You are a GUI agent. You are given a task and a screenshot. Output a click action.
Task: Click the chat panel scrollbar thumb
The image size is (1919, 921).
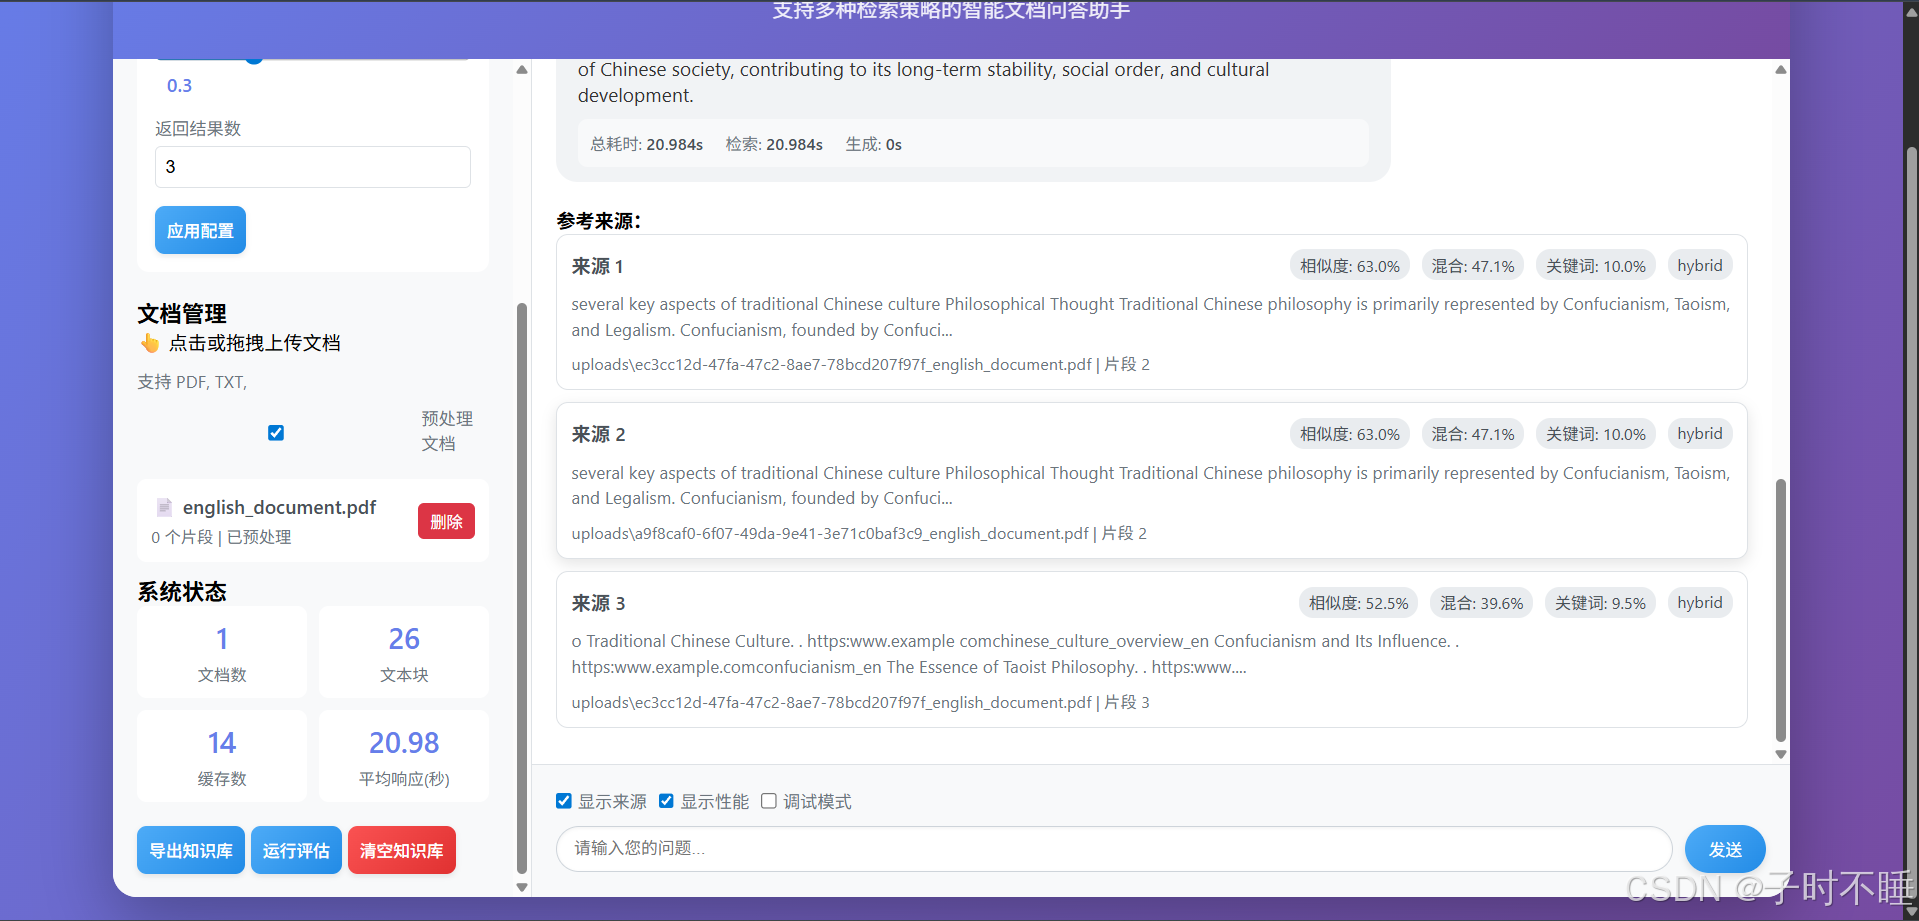1781,611
